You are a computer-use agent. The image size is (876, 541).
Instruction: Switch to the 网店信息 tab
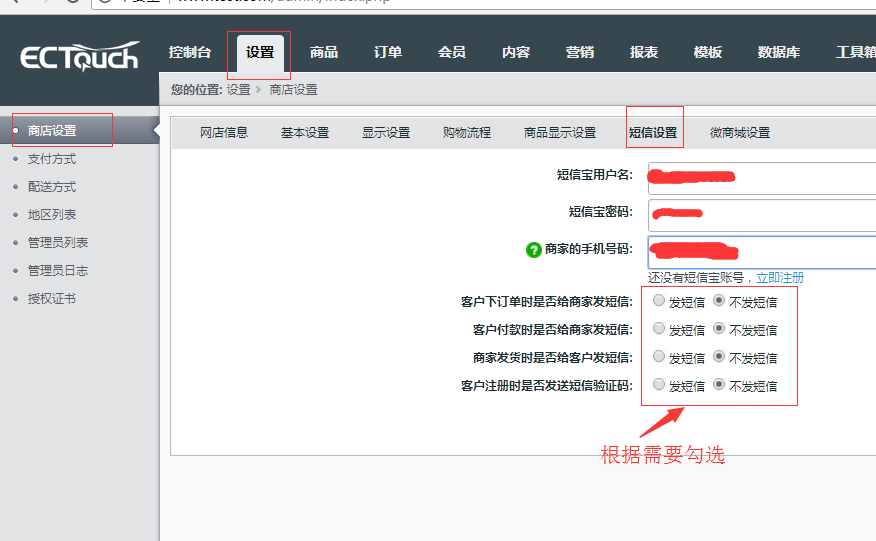pos(224,133)
